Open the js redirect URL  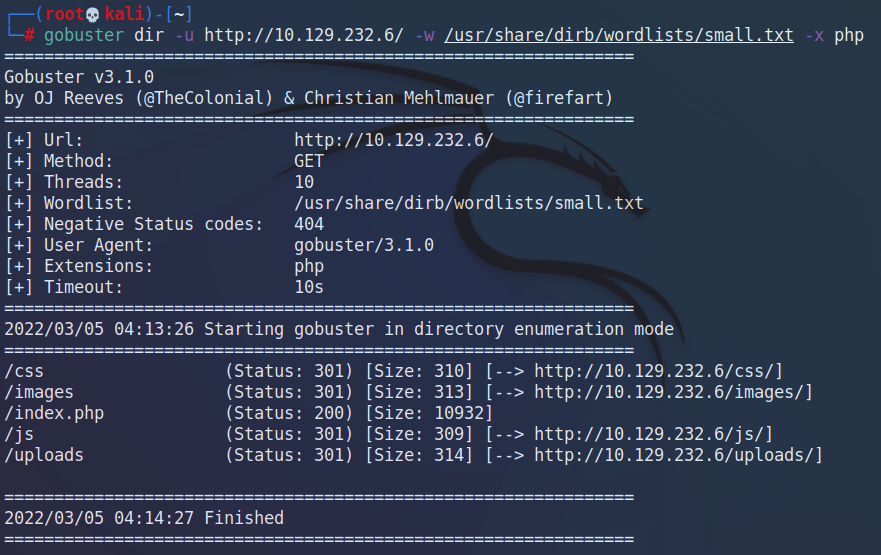coord(653,434)
